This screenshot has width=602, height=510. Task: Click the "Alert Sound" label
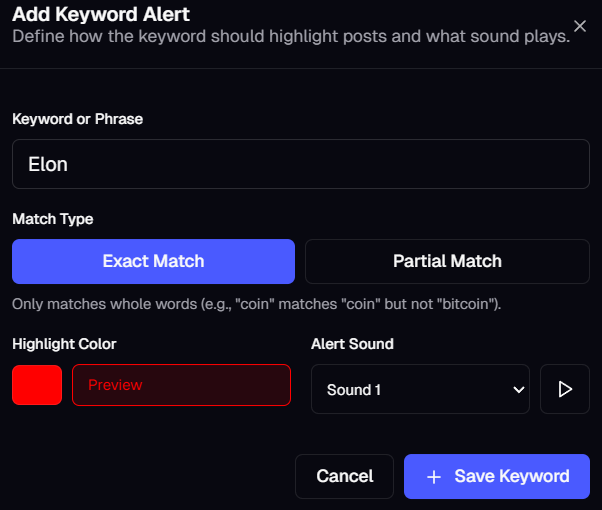tap(352, 343)
